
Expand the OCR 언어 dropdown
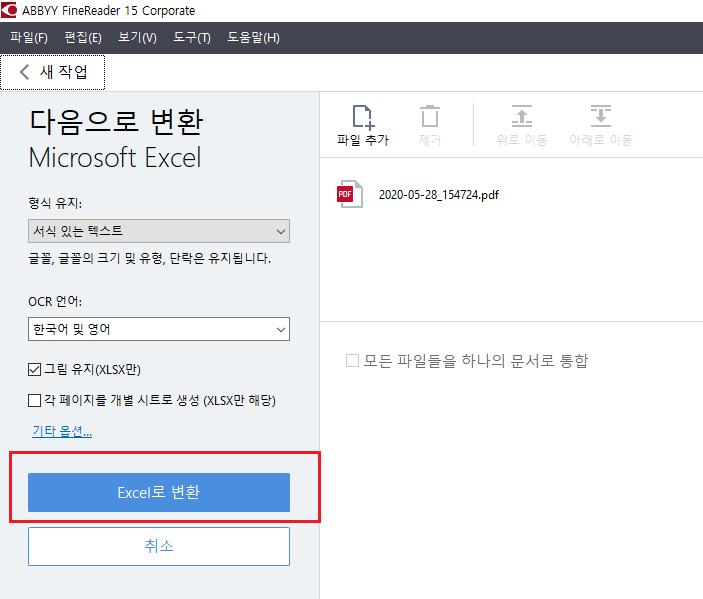[x=159, y=329]
